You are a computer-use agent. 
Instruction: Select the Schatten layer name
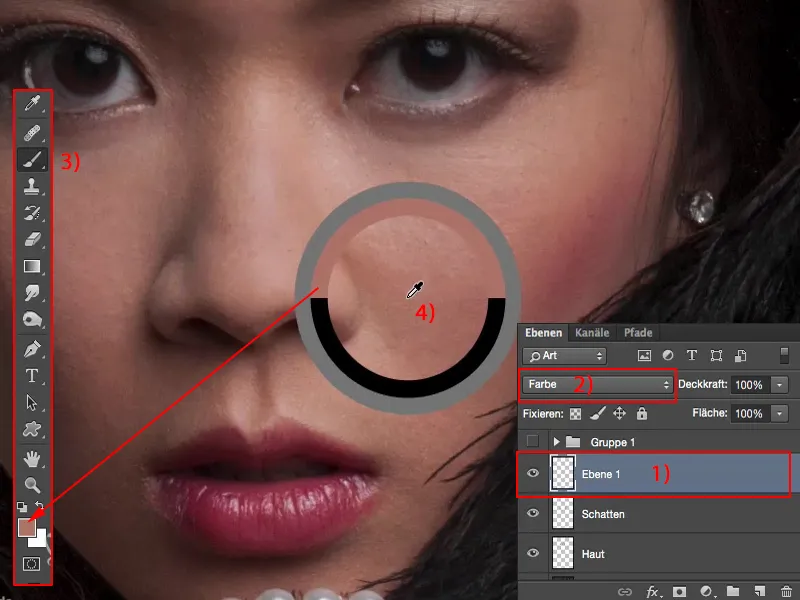(x=603, y=514)
